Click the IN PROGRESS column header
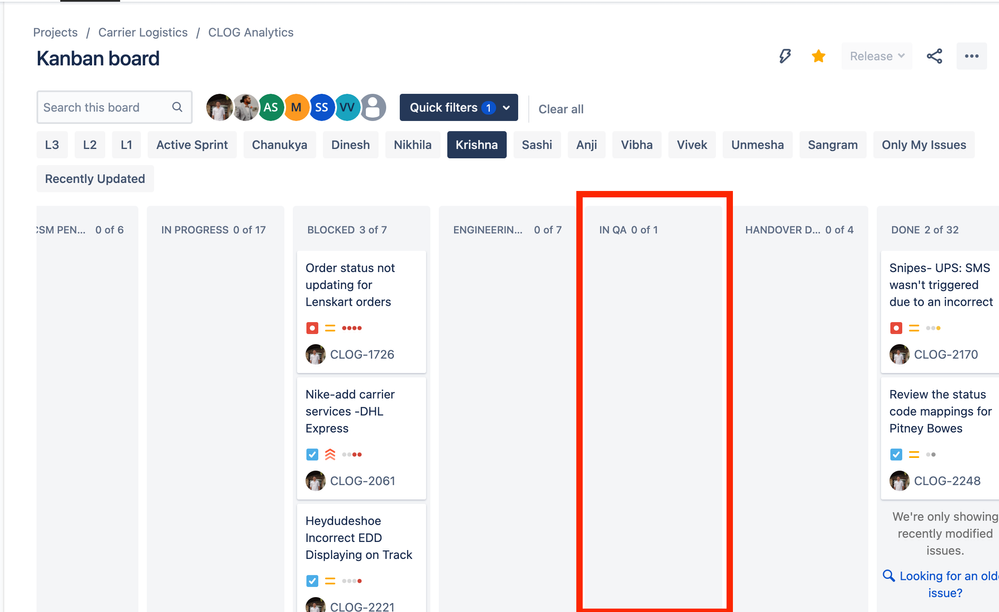This screenshot has width=999, height=612. (213, 230)
